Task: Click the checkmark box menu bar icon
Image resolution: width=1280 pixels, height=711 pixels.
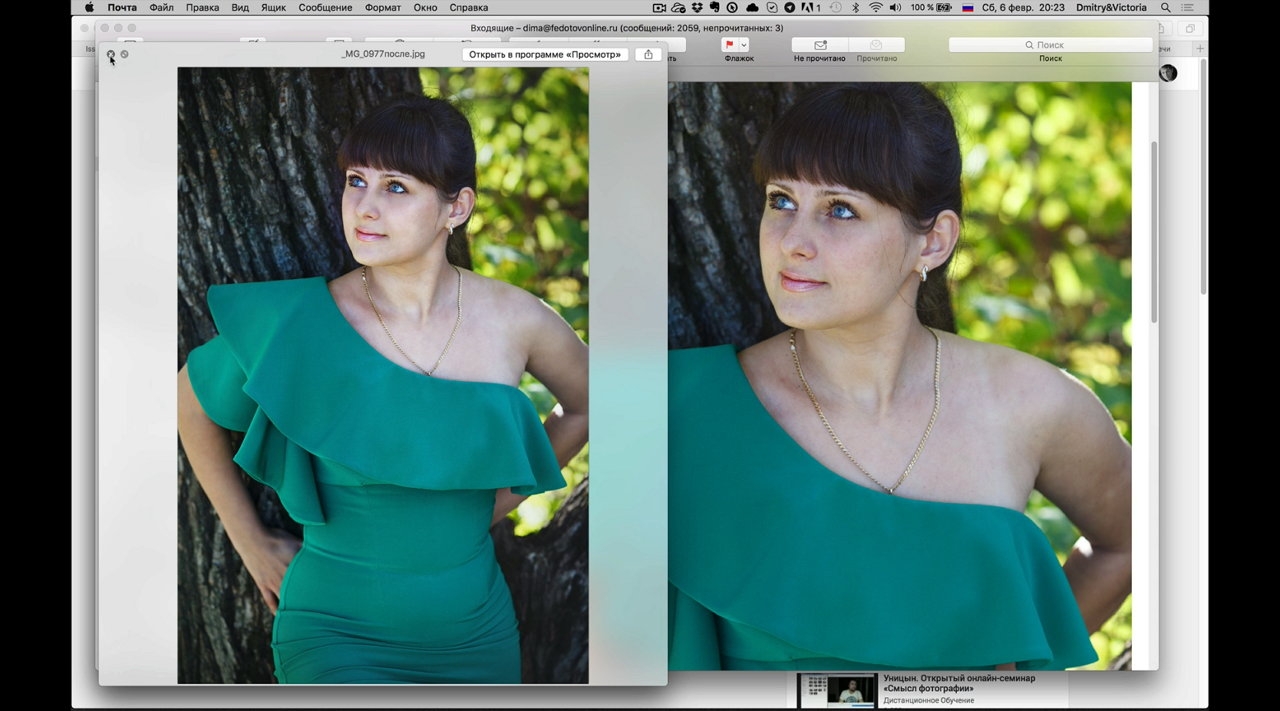Action: (x=772, y=7)
